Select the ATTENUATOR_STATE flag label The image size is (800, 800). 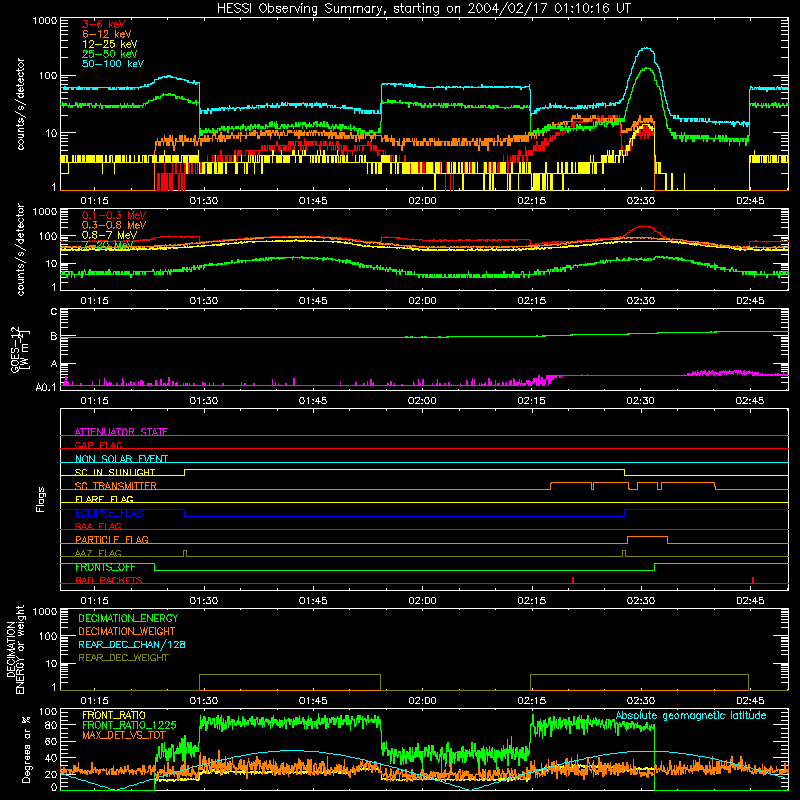[121, 432]
